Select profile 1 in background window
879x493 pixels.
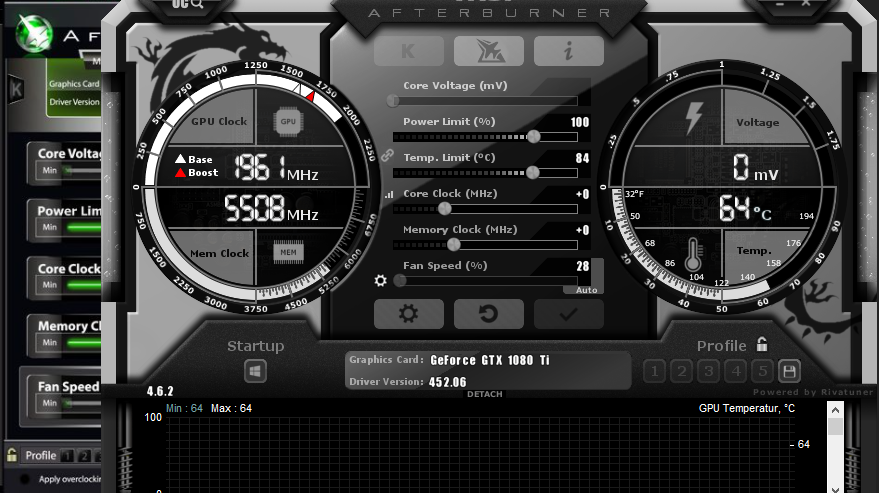click(x=67, y=456)
